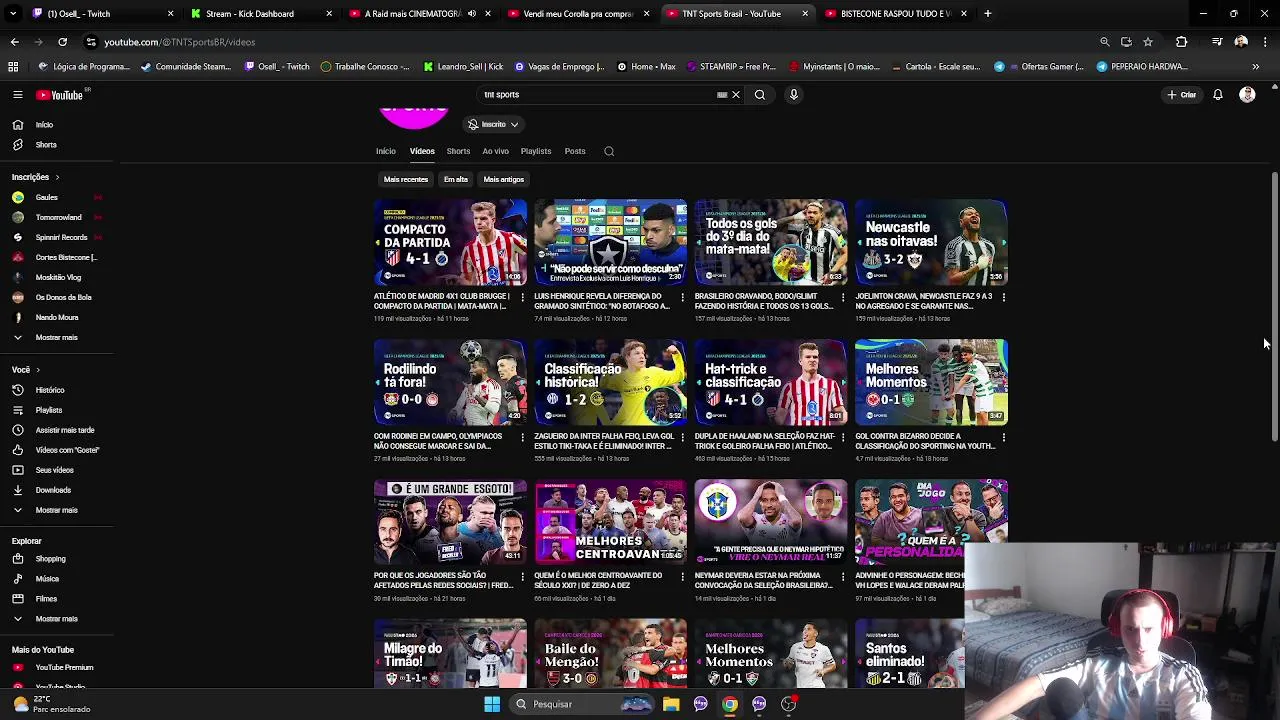The height and width of the screenshot is (720, 1280).
Task: Open Spinnin' Records subscription channel
Action: (x=60, y=237)
